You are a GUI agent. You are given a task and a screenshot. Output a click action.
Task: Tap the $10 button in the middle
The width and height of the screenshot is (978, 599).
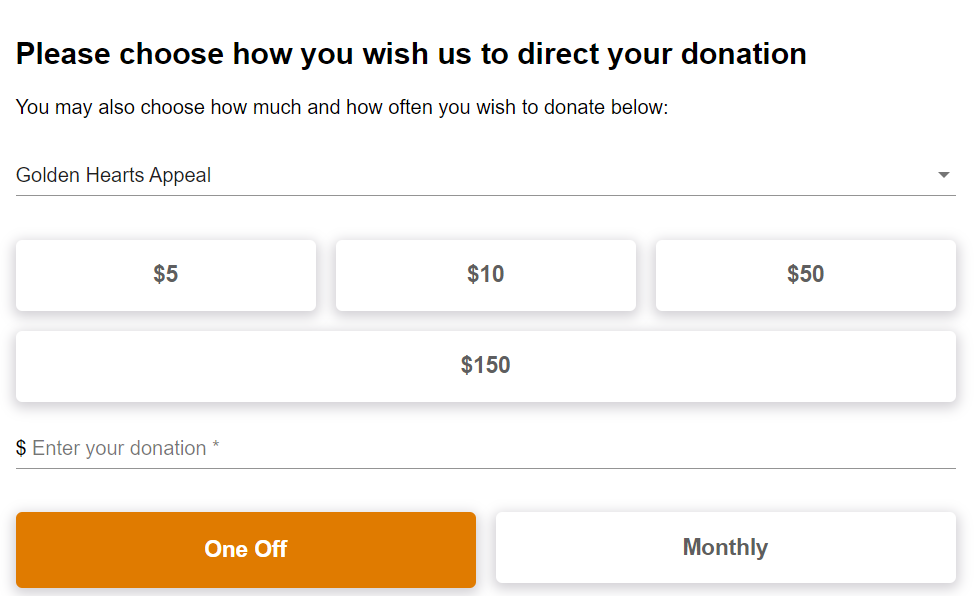point(486,274)
